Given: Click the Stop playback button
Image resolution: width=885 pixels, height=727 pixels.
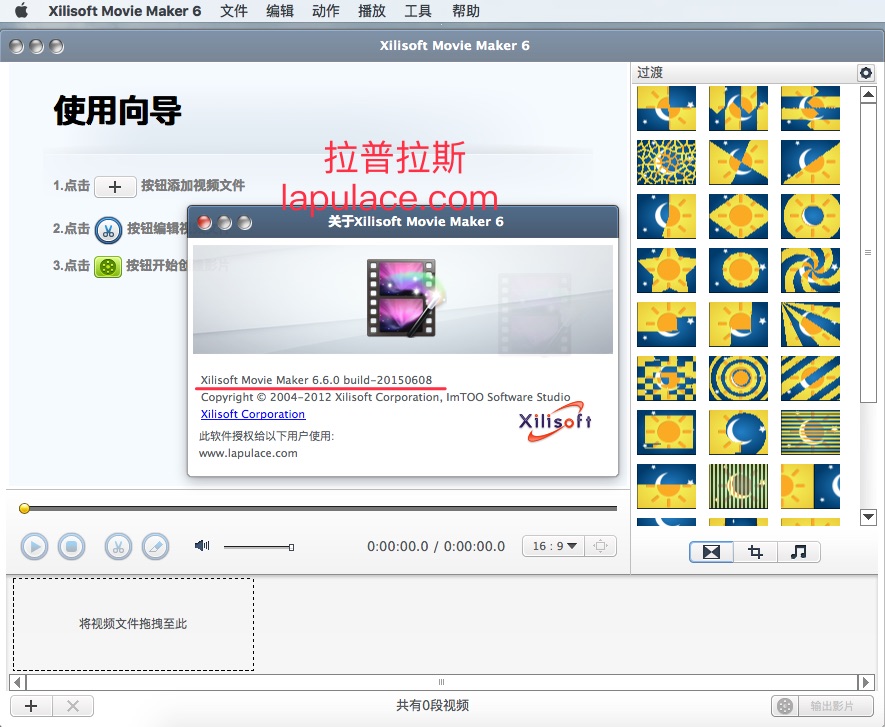Looking at the screenshot, I should [x=71, y=546].
